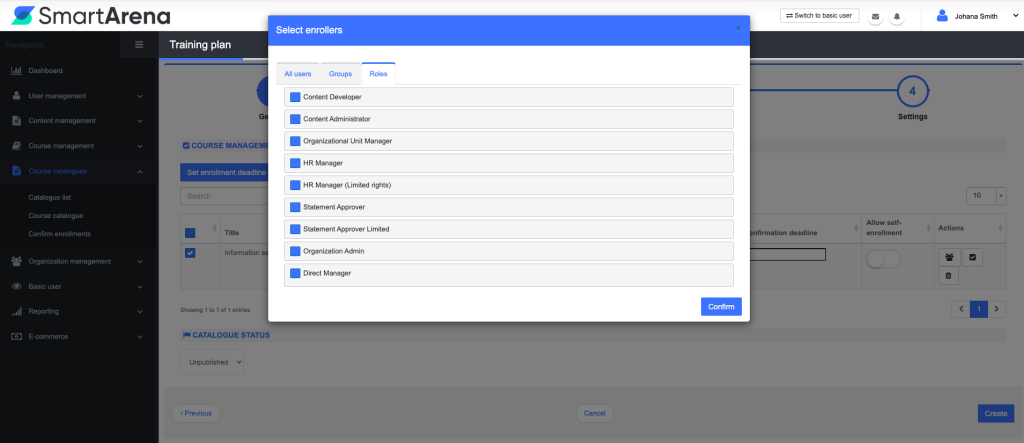The image size is (1024, 443).
Task: Expand E-commerce chevron
Action: 140,337
